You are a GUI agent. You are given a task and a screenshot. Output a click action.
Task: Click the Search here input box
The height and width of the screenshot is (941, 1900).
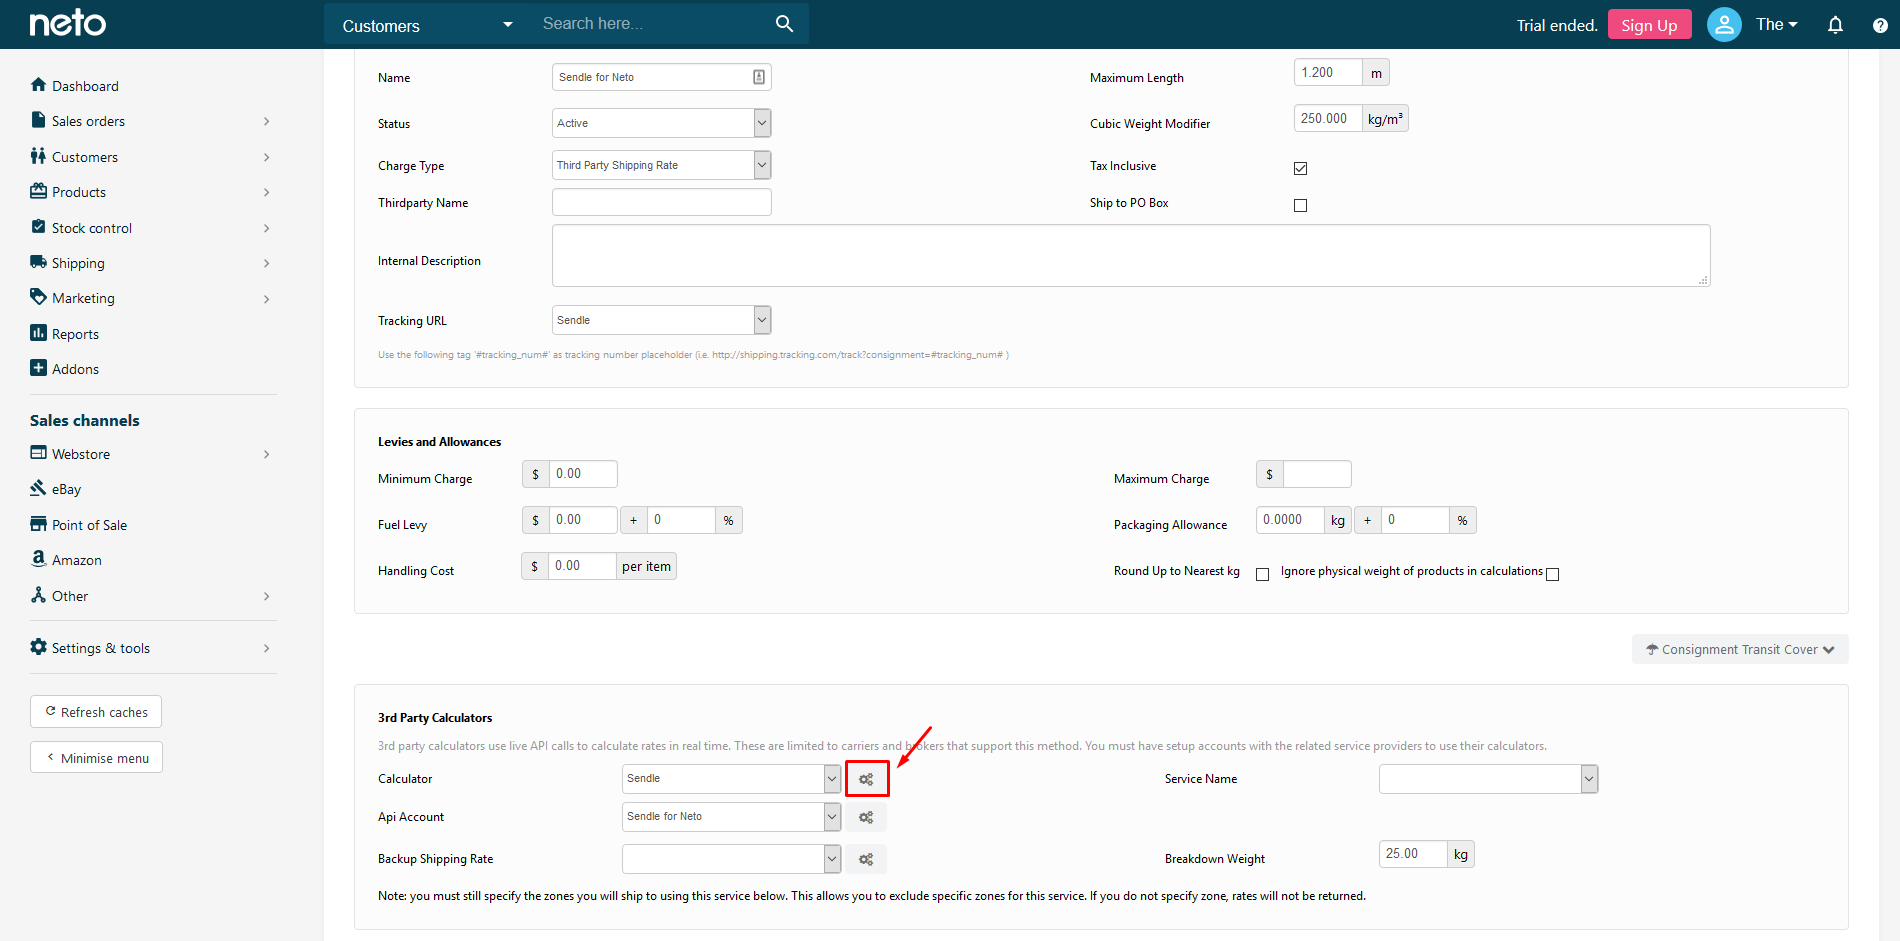pyautogui.click(x=652, y=23)
